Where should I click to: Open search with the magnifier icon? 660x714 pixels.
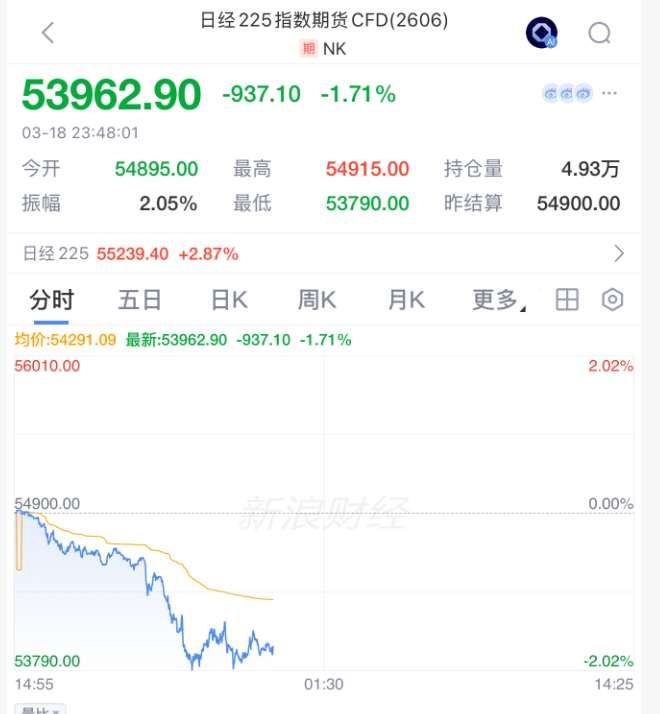[x=599, y=33]
